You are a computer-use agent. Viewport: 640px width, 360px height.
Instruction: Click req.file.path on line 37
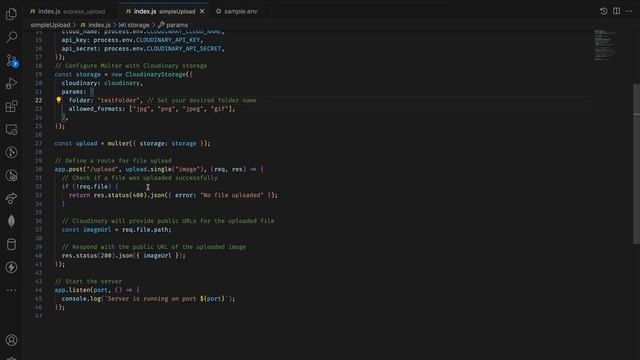point(146,229)
